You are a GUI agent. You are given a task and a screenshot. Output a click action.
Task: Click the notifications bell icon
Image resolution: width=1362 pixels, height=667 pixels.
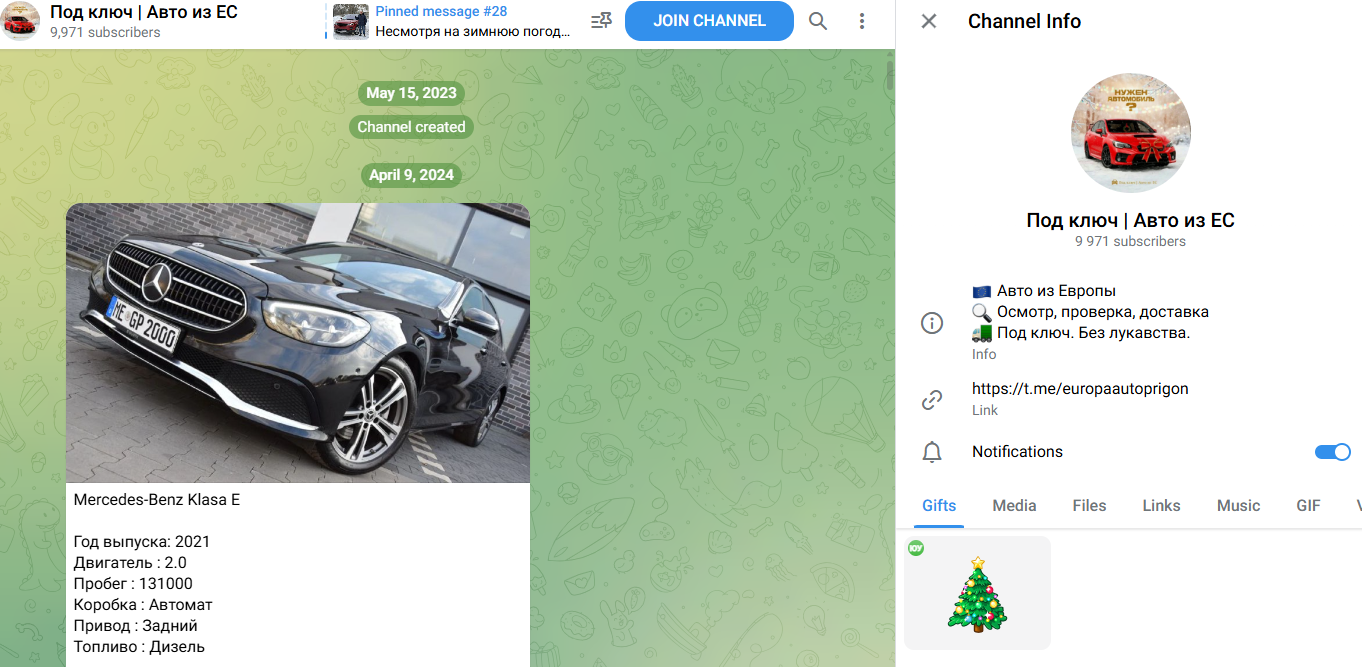click(932, 452)
